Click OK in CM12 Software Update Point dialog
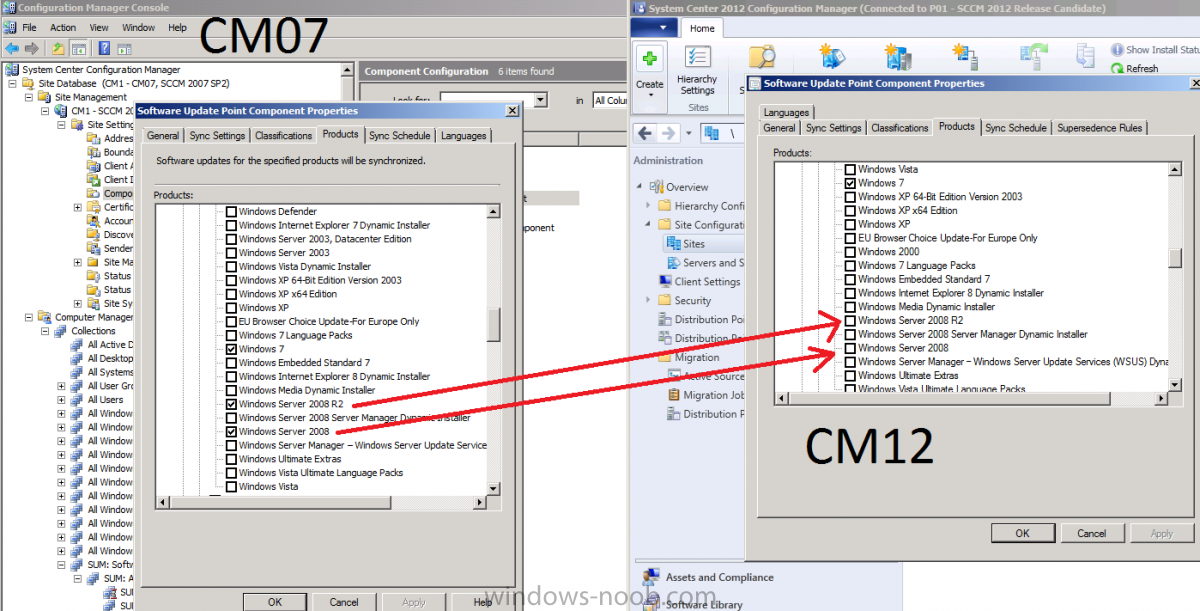 (x=1022, y=533)
